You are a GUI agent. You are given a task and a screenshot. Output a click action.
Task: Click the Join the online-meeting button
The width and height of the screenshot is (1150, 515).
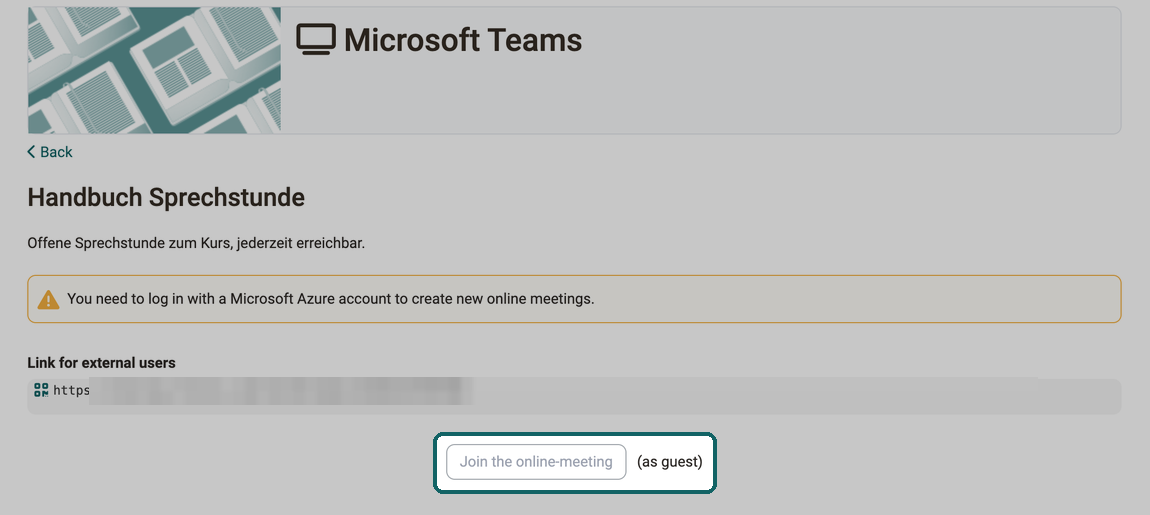[536, 462]
